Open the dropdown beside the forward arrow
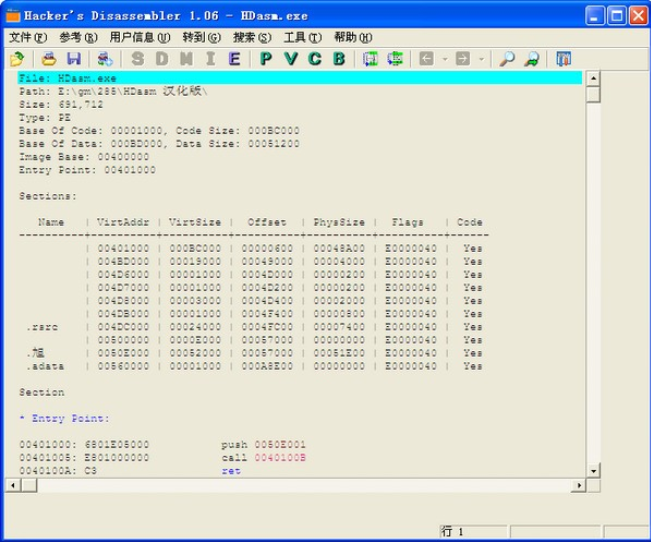Screen dimensions: 651x542 point(480,59)
